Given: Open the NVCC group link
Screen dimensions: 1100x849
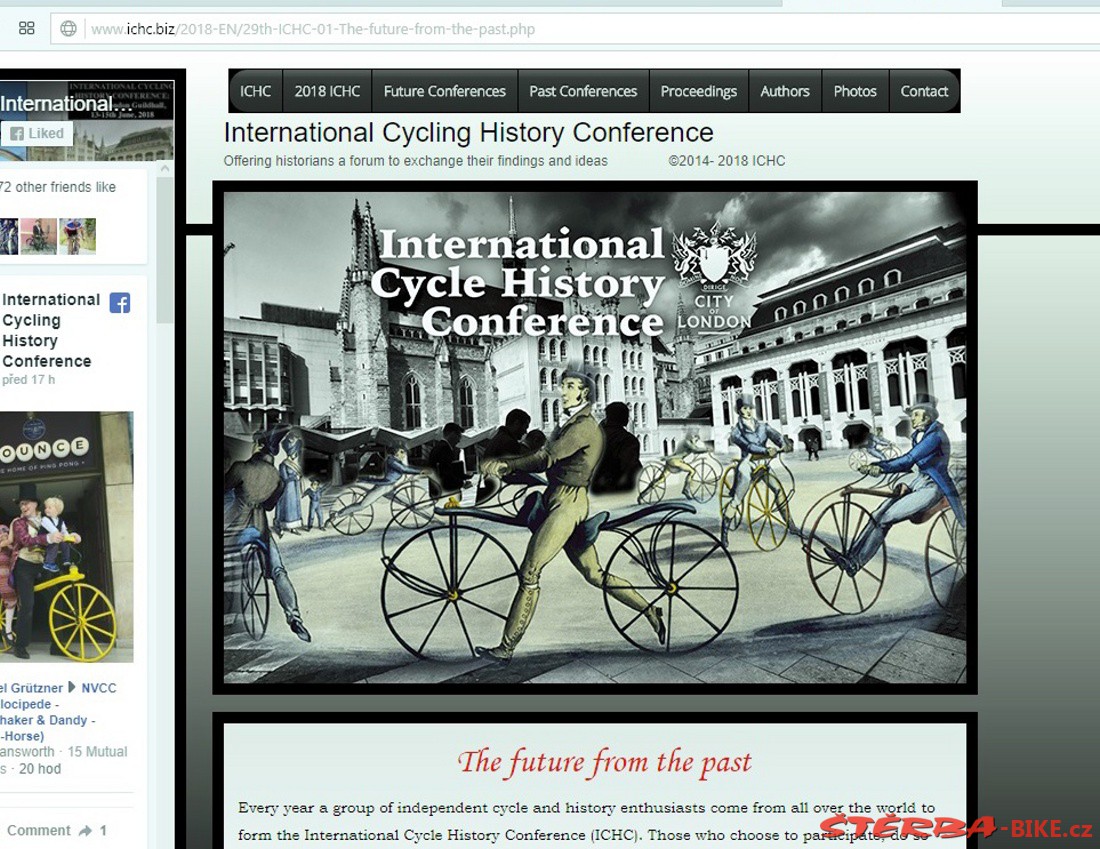Looking at the screenshot, I should [99, 688].
